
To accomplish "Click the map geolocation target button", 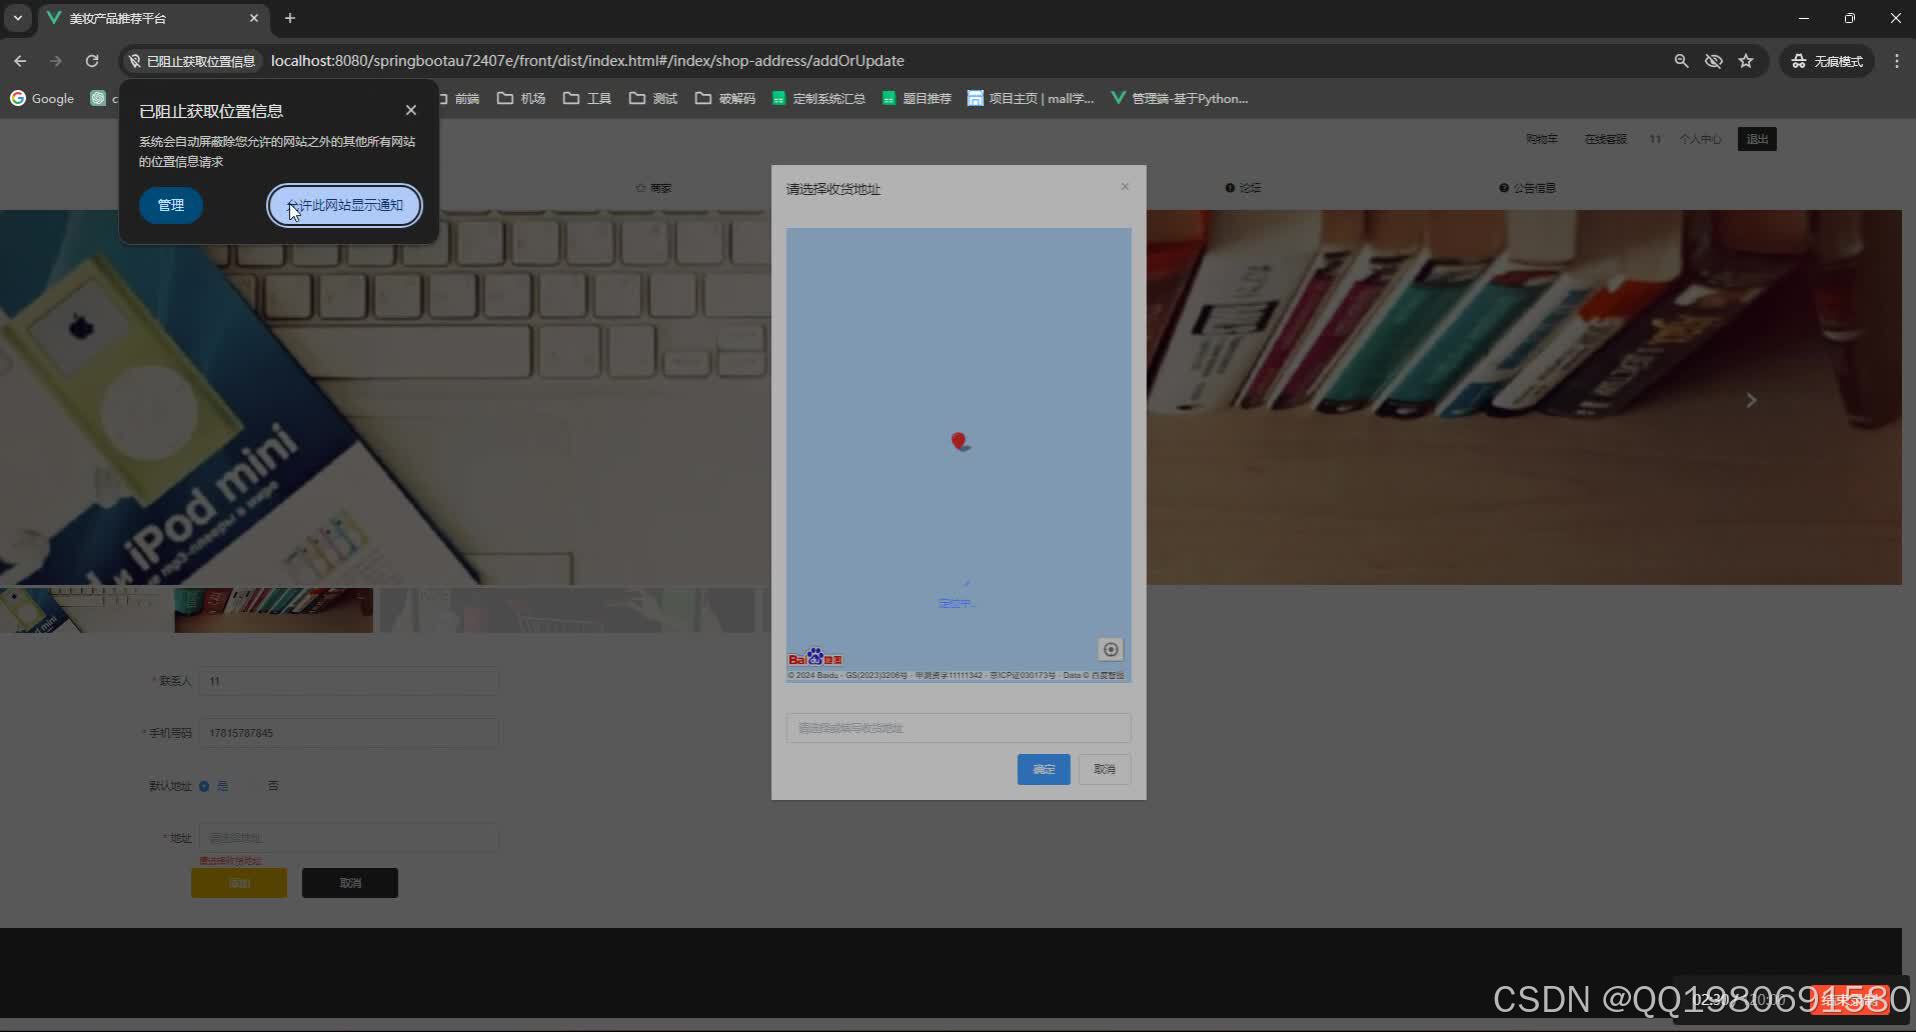I will tap(1110, 650).
